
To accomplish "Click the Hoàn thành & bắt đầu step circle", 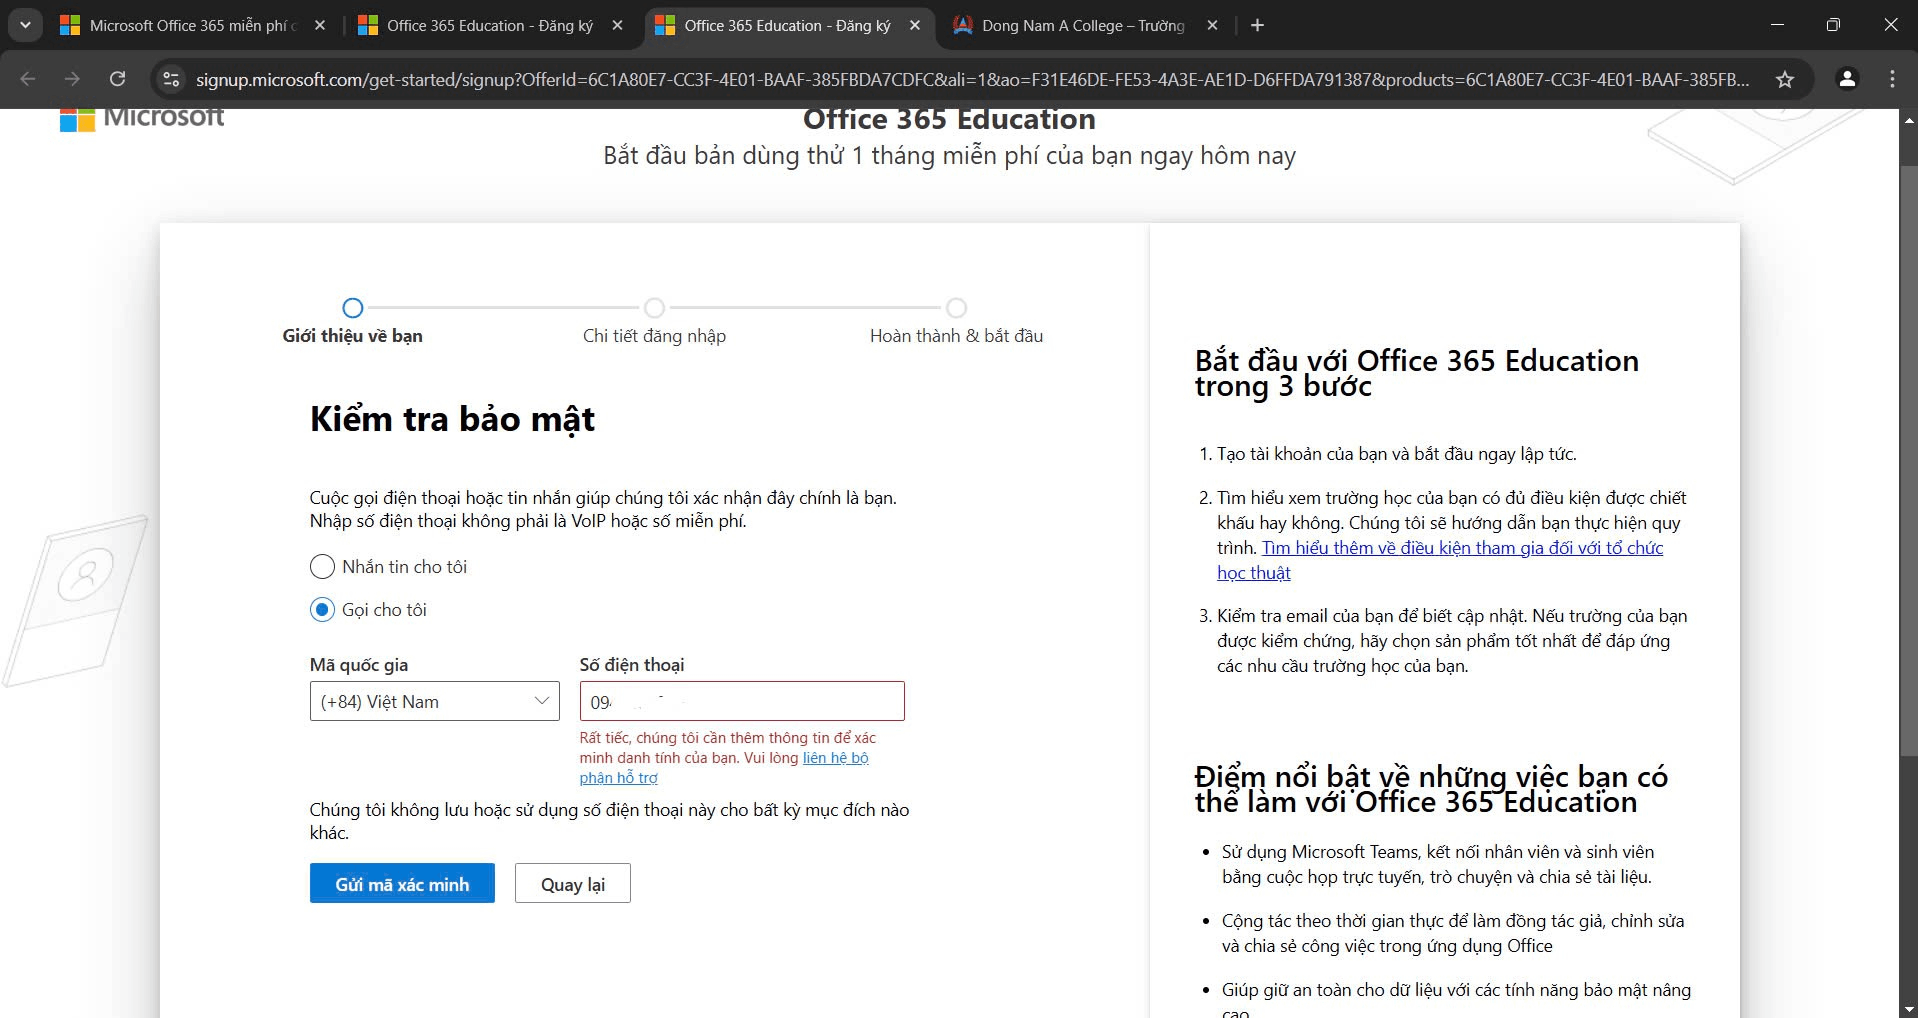I will click(957, 308).
